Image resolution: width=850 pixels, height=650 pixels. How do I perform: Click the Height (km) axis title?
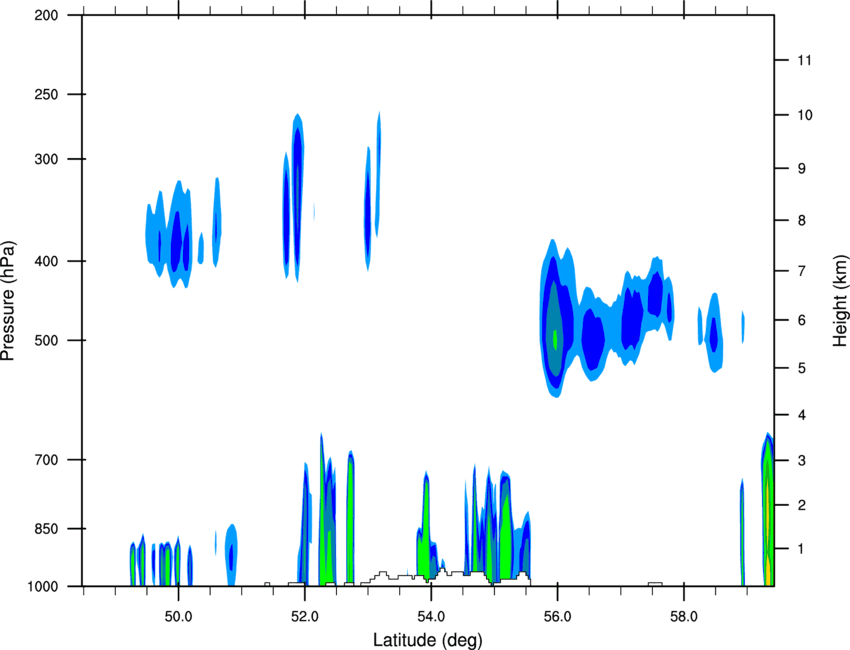(840, 300)
